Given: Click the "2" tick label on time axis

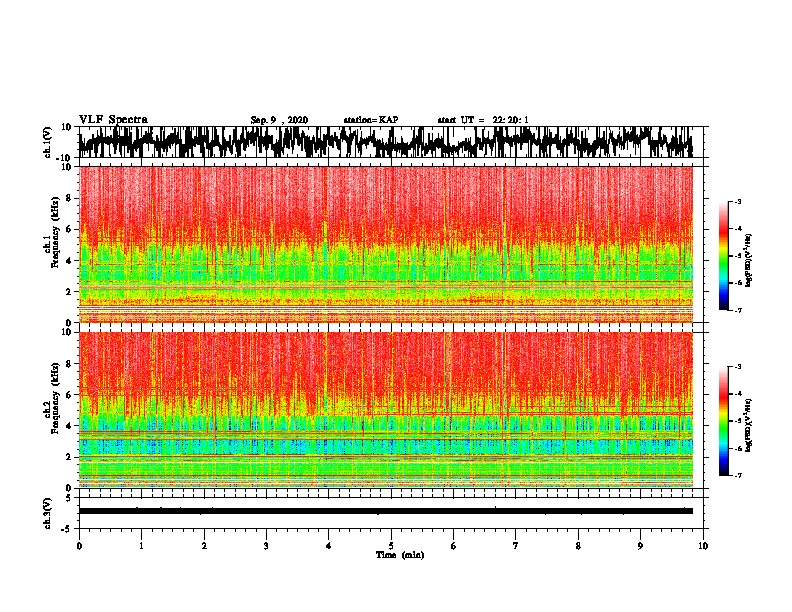Looking at the screenshot, I should tap(204, 546).
